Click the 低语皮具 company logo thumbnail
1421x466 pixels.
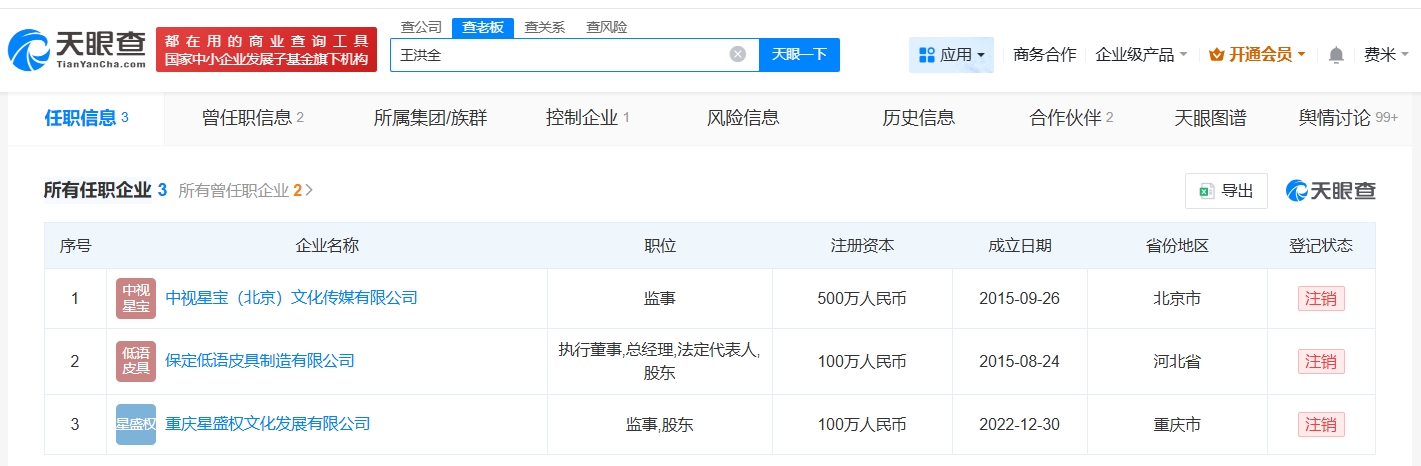[x=136, y=361]
